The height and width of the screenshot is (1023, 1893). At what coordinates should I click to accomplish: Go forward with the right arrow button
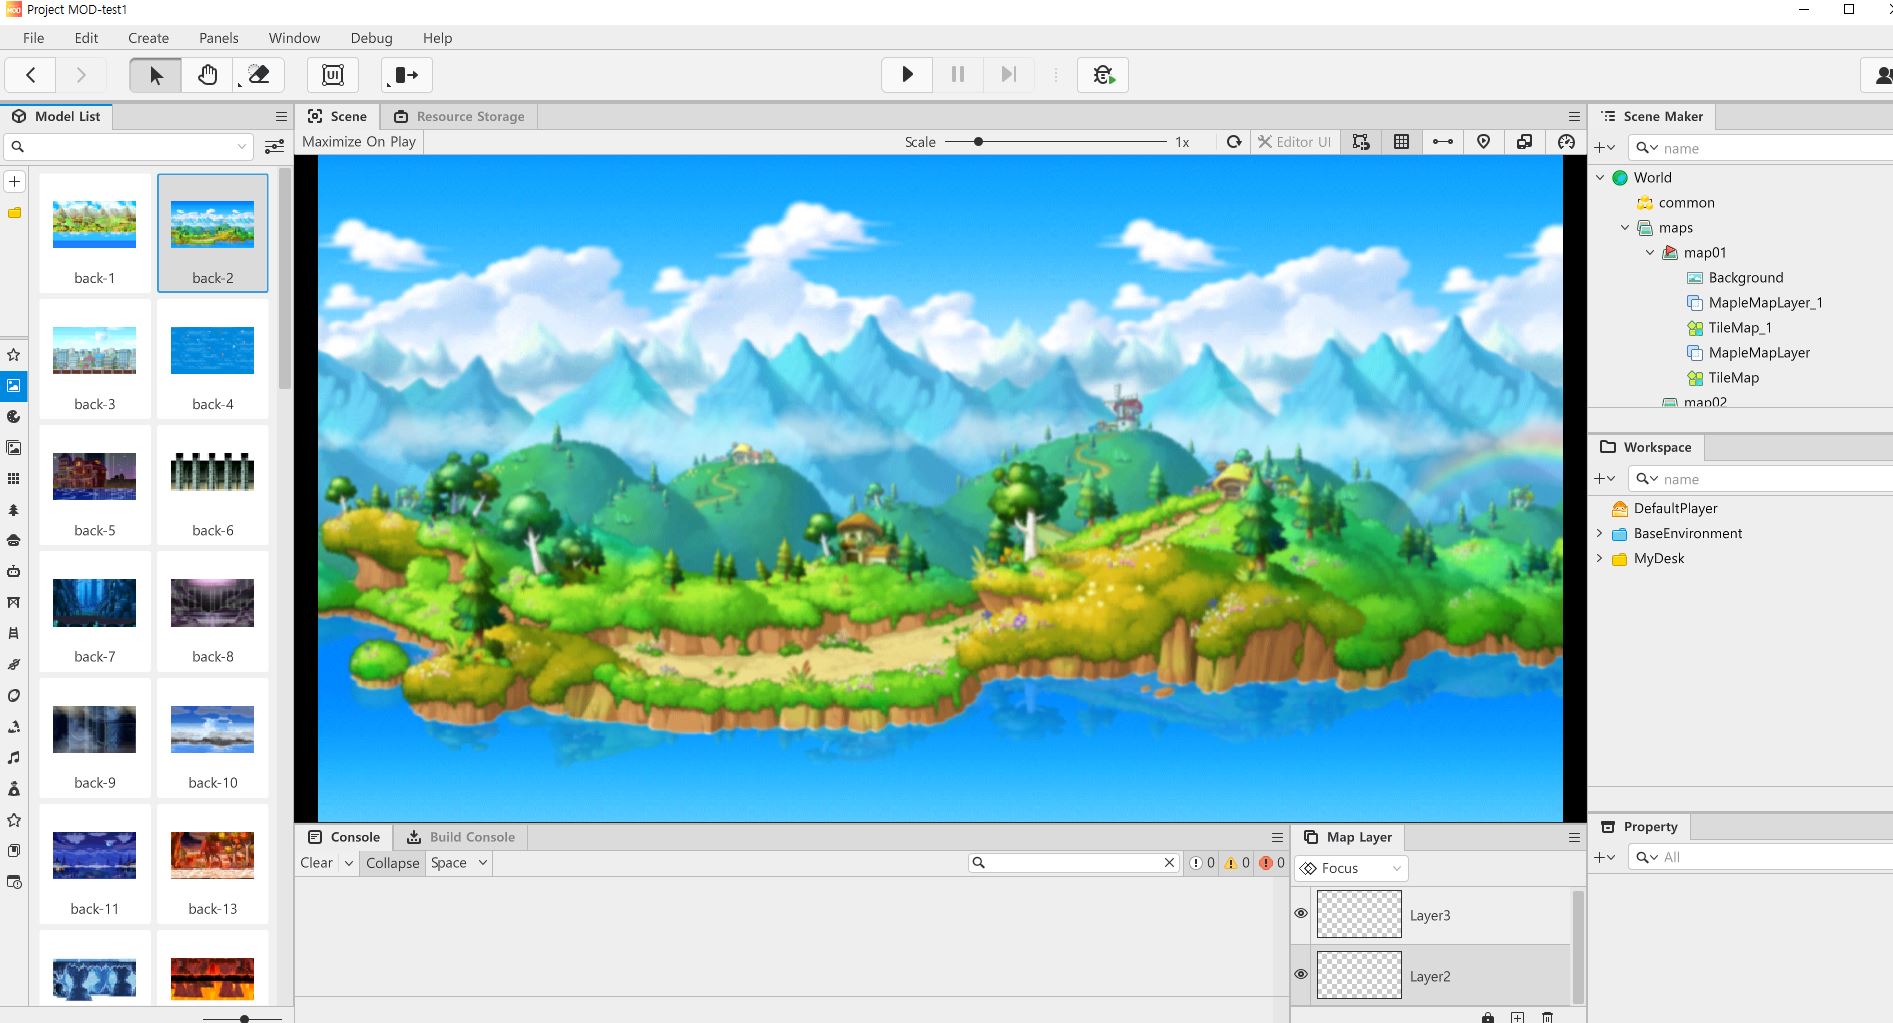pos(81,75)
